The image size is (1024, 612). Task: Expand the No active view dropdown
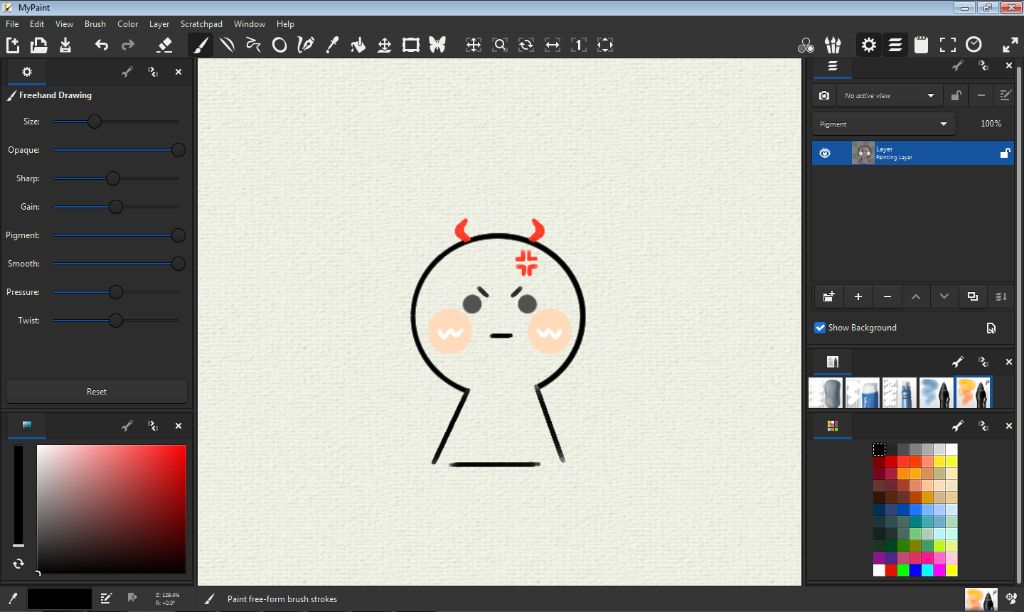890,96
